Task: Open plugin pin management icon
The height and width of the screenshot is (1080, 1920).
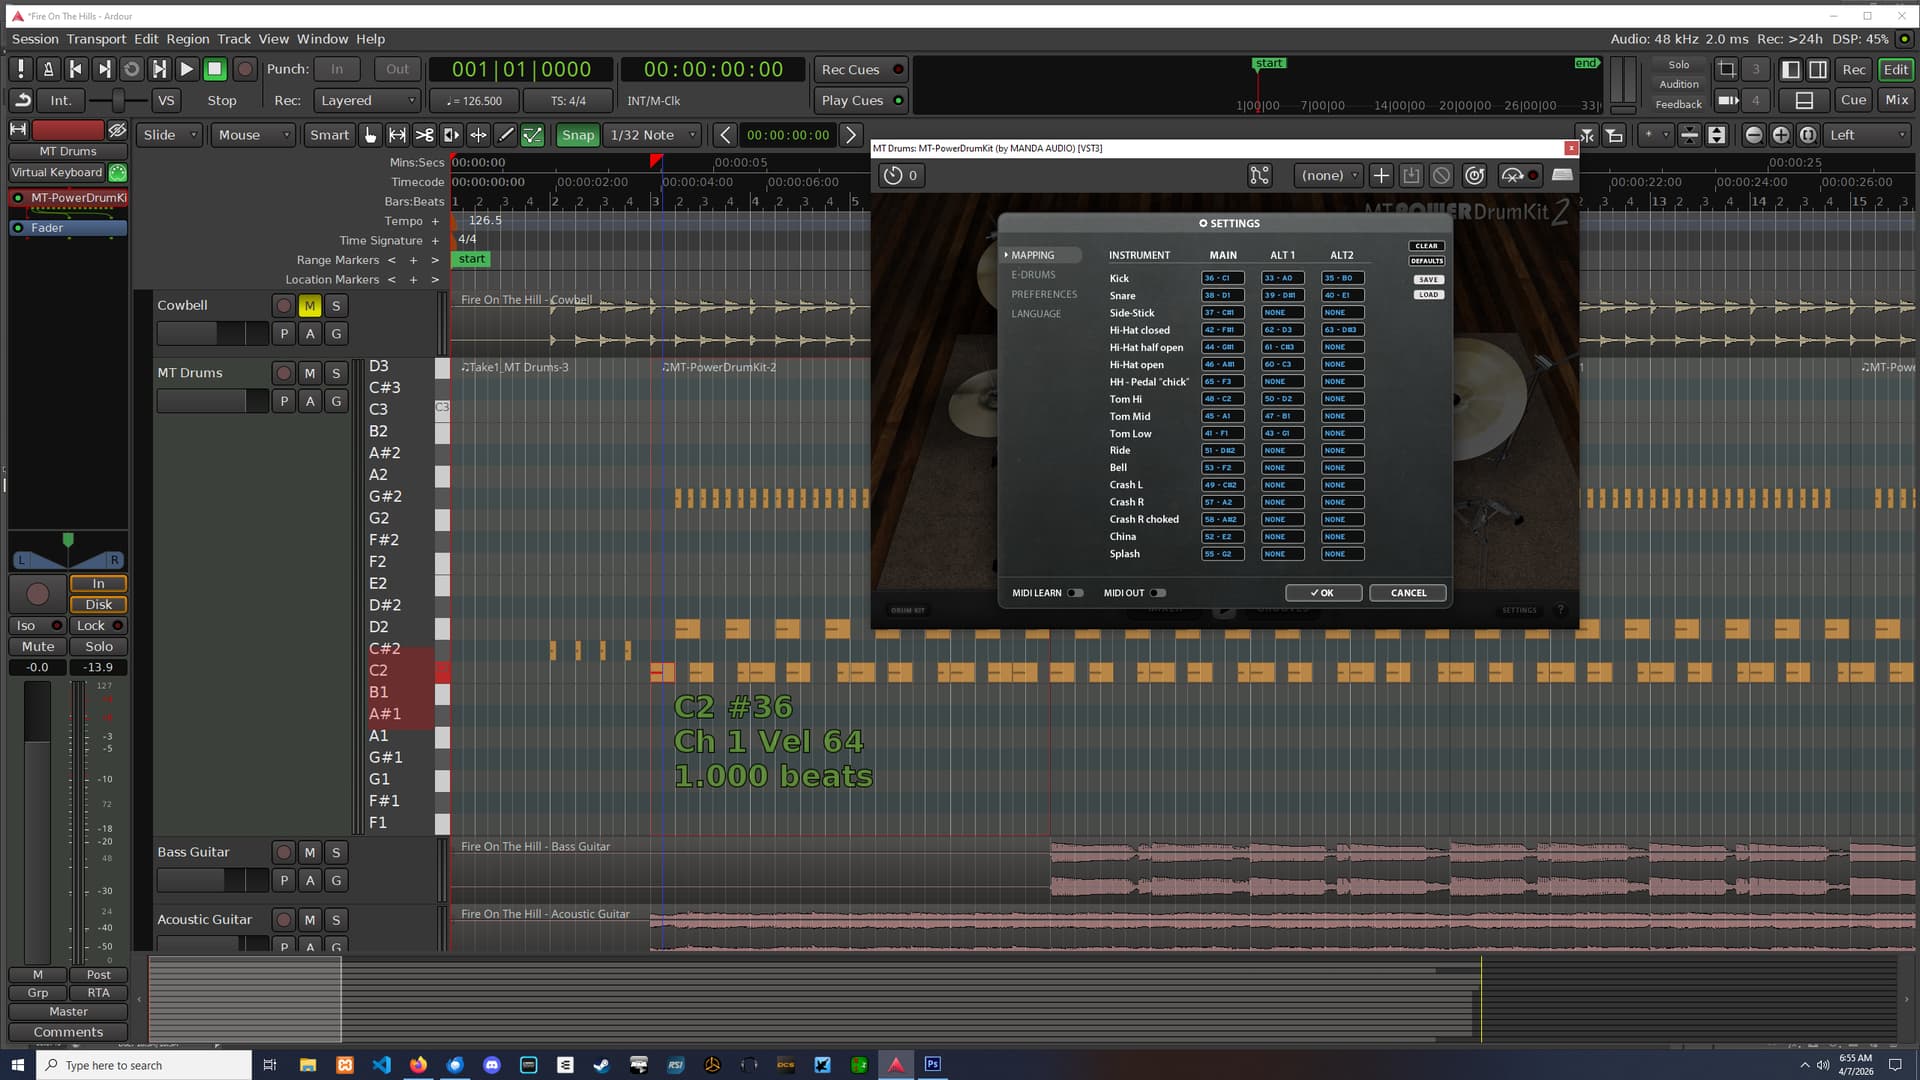Action: (1259, 175)
